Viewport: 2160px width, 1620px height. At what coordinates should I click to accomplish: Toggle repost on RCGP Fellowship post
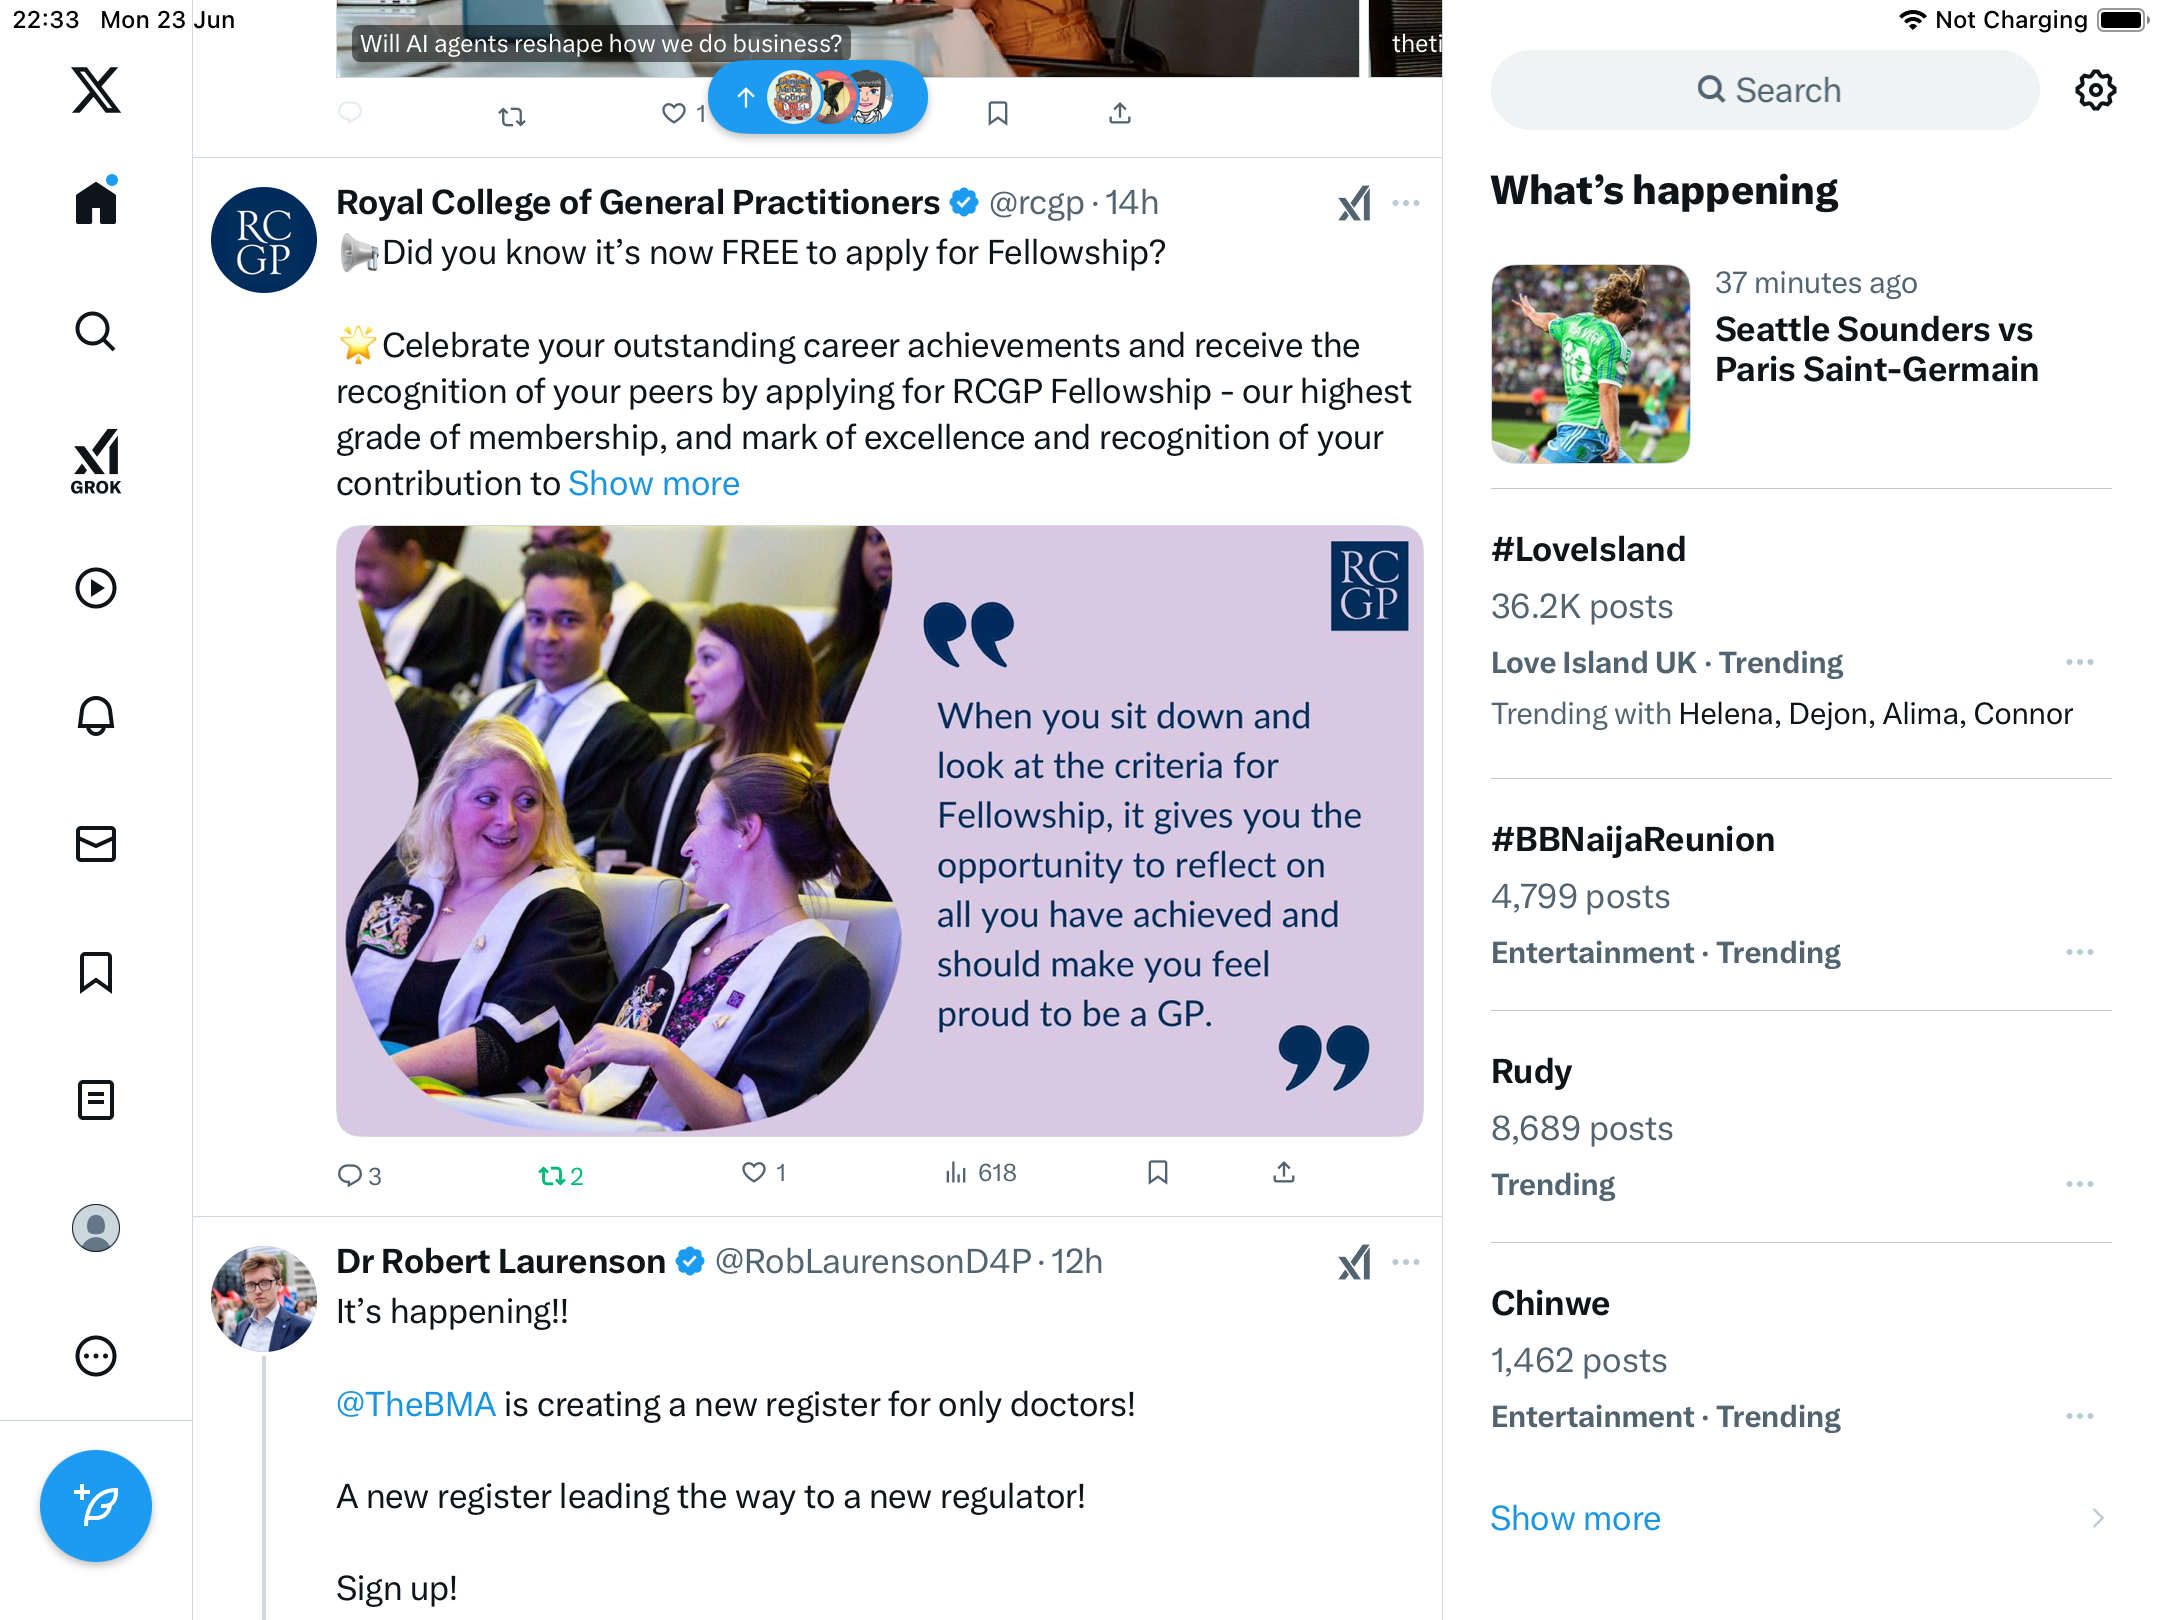point(560,1176)
